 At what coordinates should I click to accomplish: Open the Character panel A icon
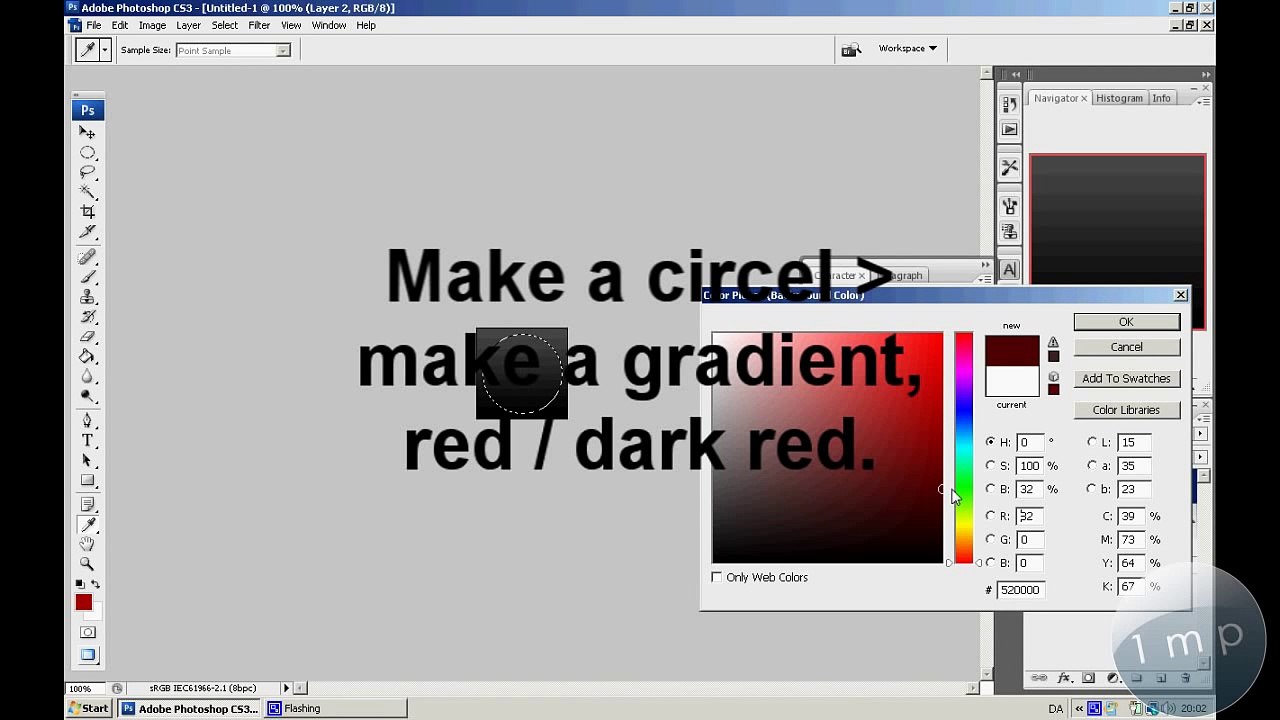[1009, 269]
